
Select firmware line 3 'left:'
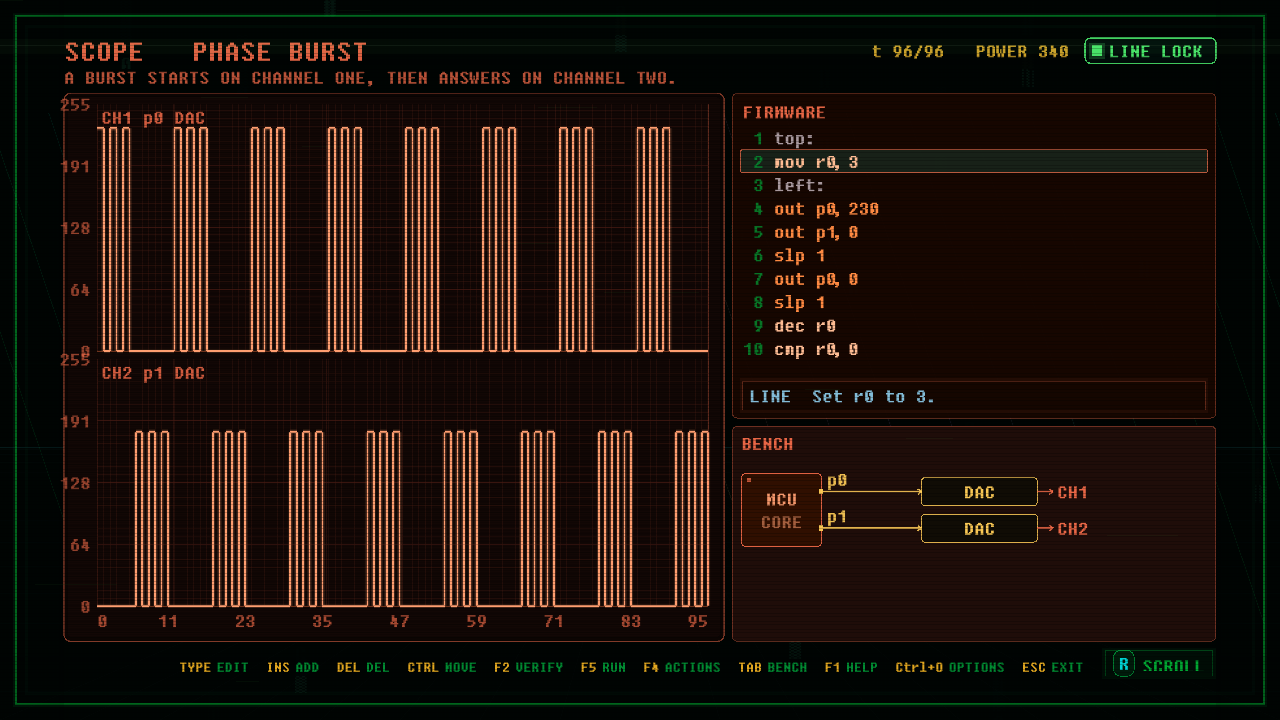pyautogui.click(x=974, y=186)
